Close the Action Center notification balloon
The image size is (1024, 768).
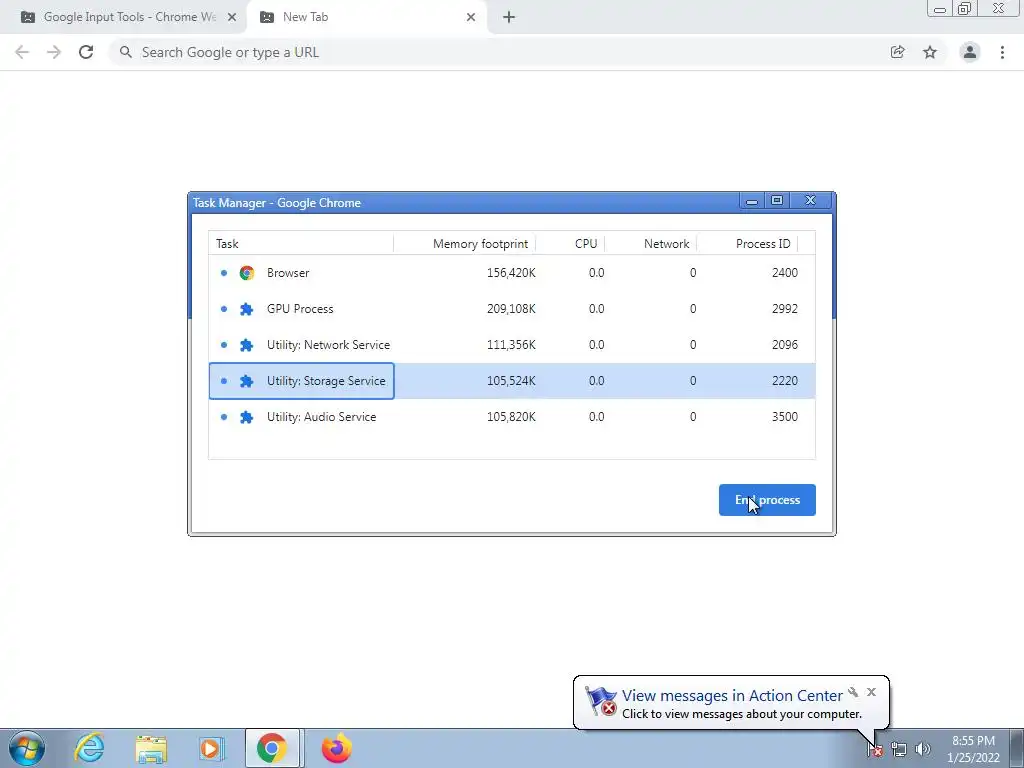click(871, 692)
